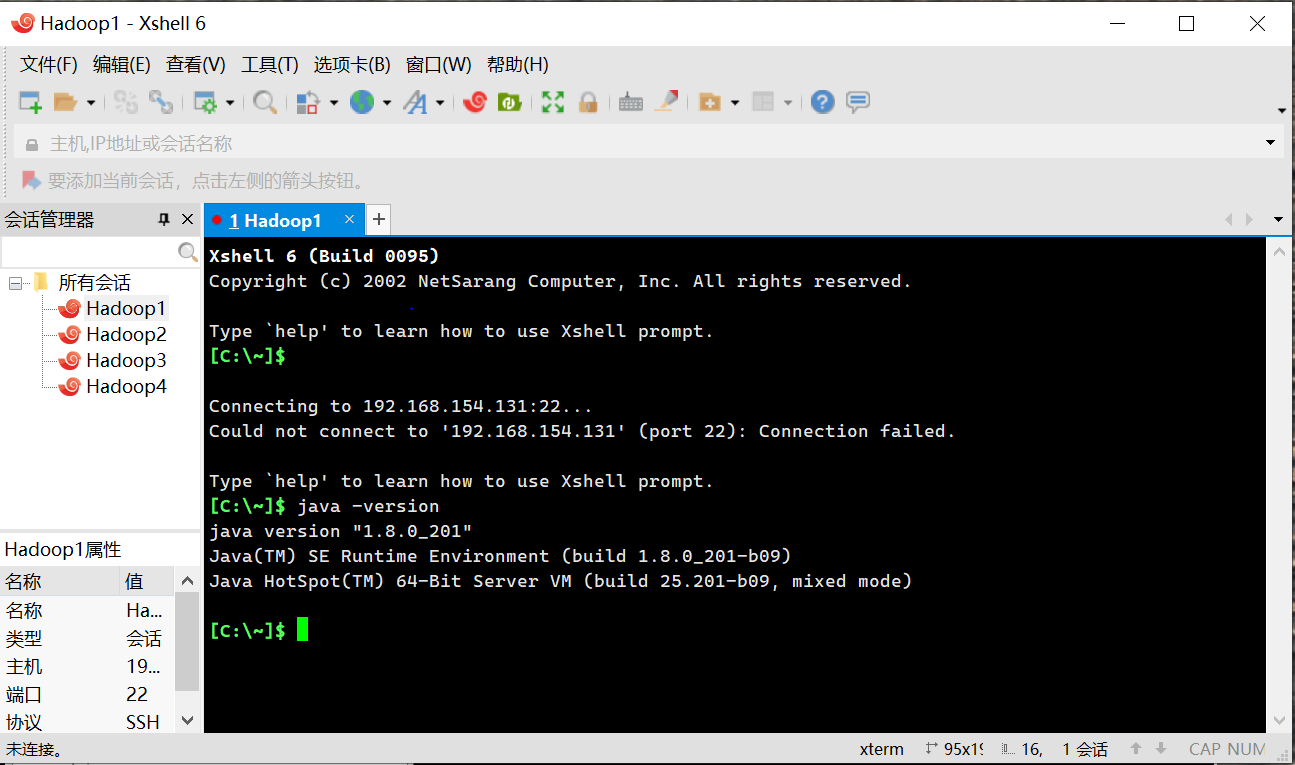Viewport: 1295px width, 765px height.
Task: Click the keyboard mapping toolbar icon
Action: coord(630,102)
